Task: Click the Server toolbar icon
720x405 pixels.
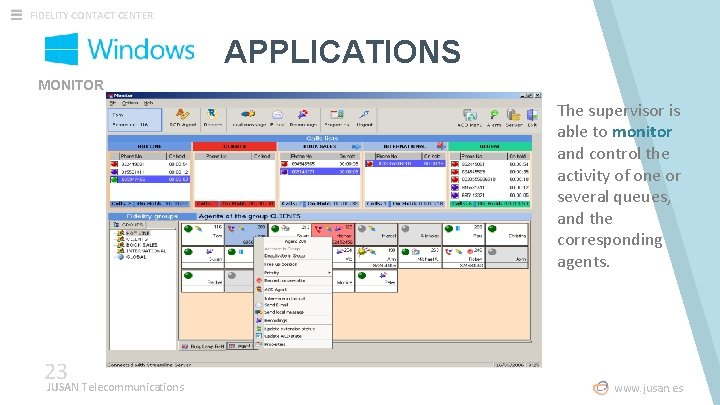Action: pyautogui.click(x=513, y=117)
